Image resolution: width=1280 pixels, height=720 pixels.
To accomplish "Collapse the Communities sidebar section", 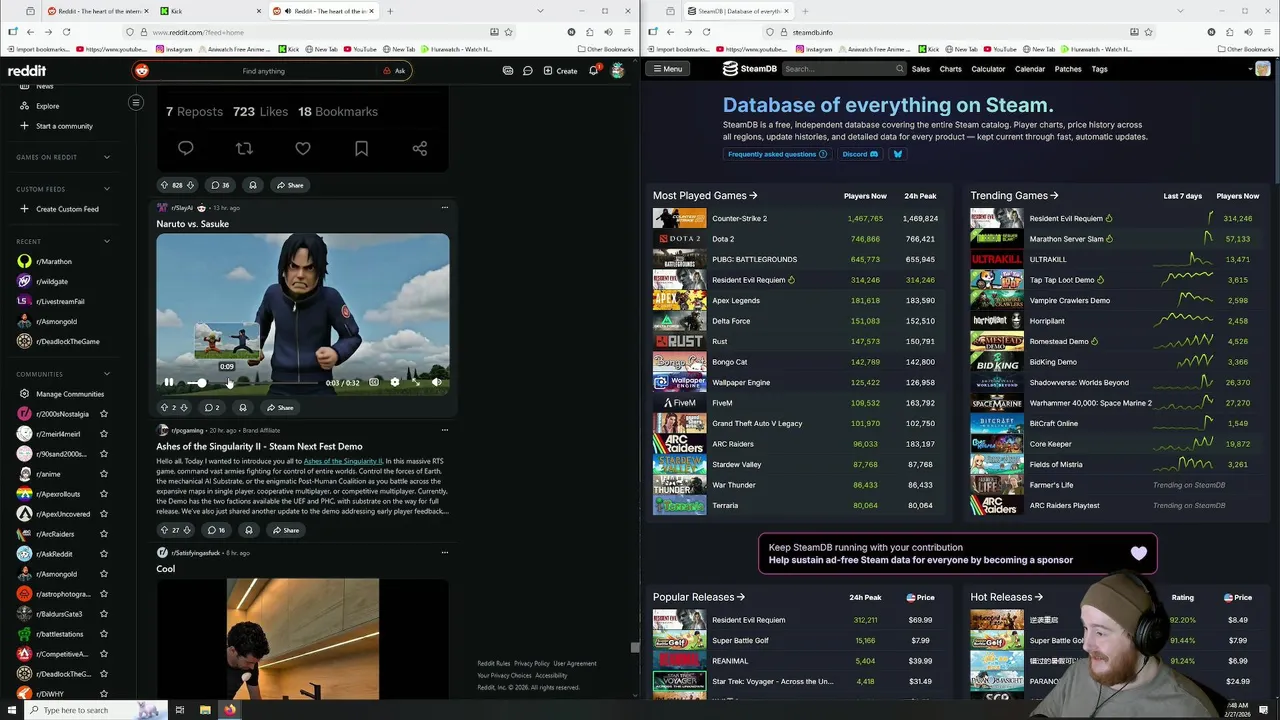I will tap(107, 374).
